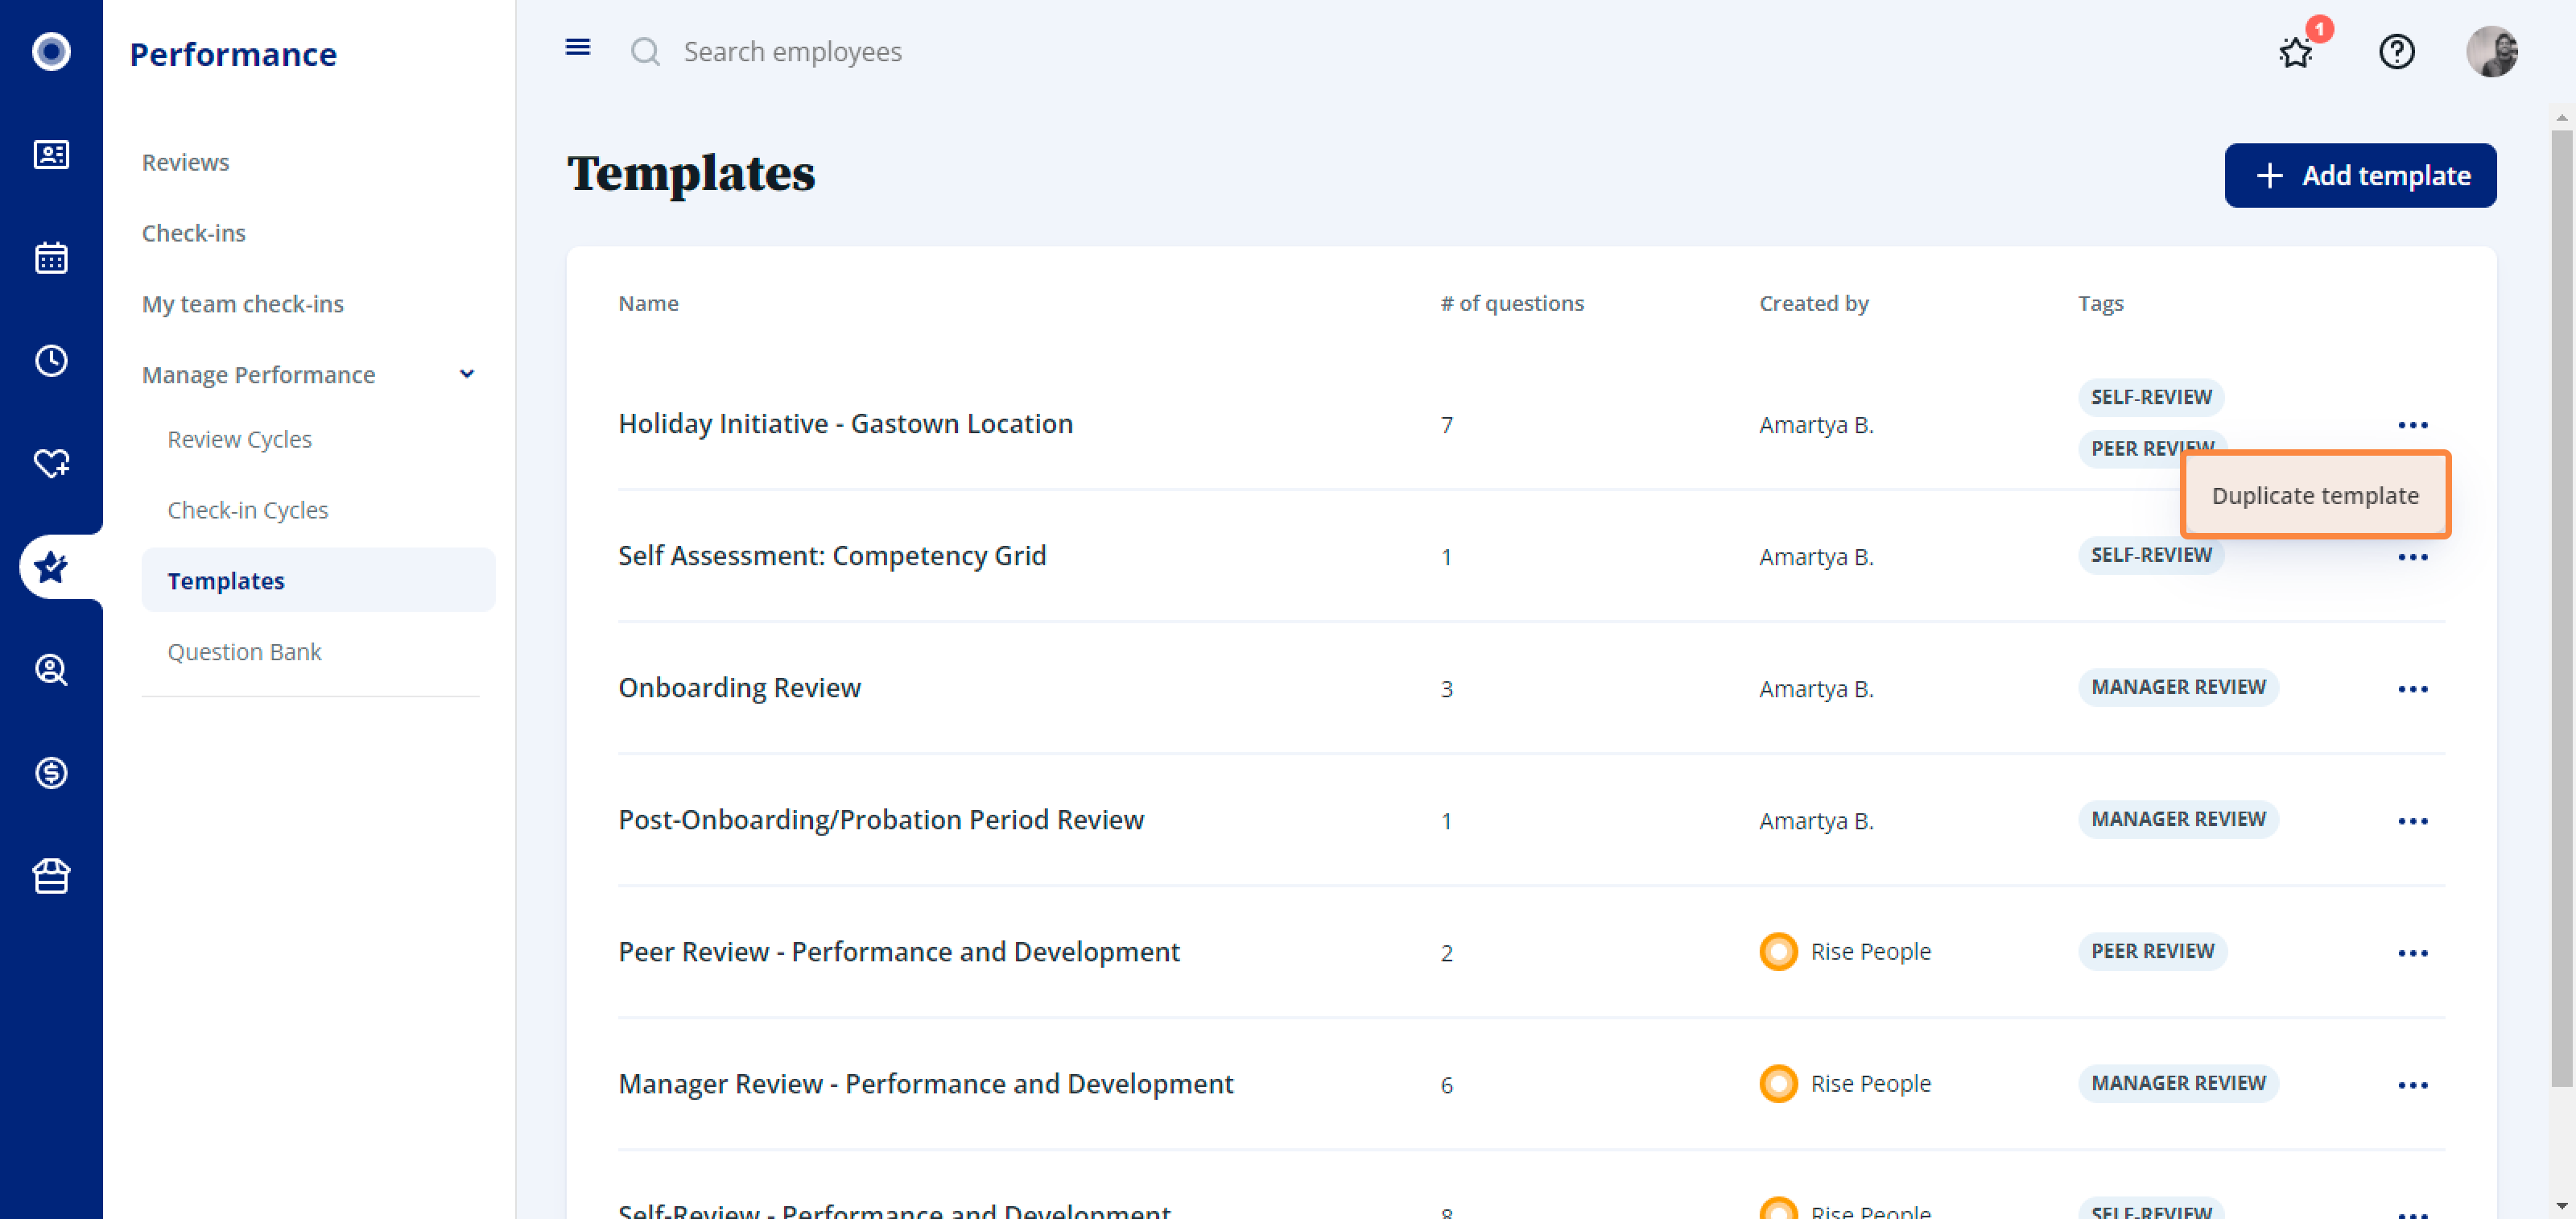Image resolution: width=2576 pixels, height=1219 pixels.
Task: Open the Question Bank page
Action: click(244, 651)
